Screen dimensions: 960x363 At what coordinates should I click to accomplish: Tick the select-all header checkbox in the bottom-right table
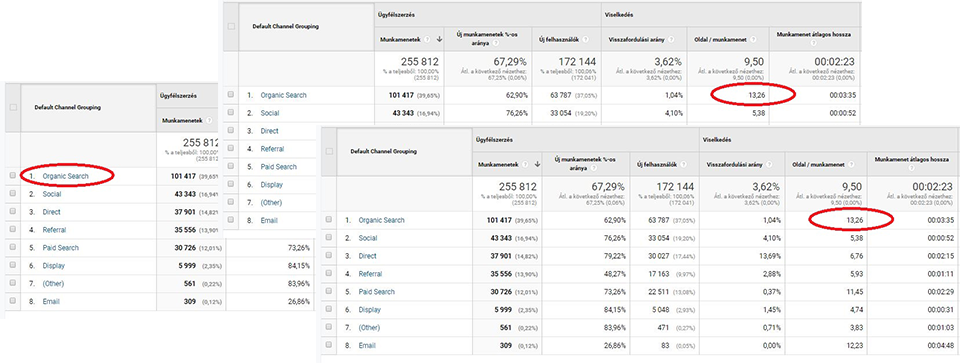coord(329,151)
